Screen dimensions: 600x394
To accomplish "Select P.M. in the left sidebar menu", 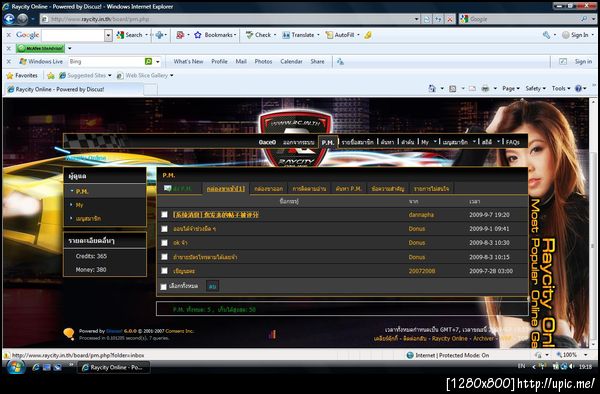I will (x=82, y=191).
